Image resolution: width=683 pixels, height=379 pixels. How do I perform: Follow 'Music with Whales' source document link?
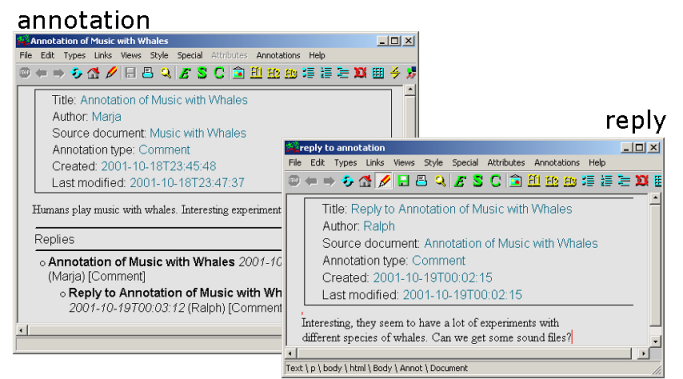[x=198, y=133]
